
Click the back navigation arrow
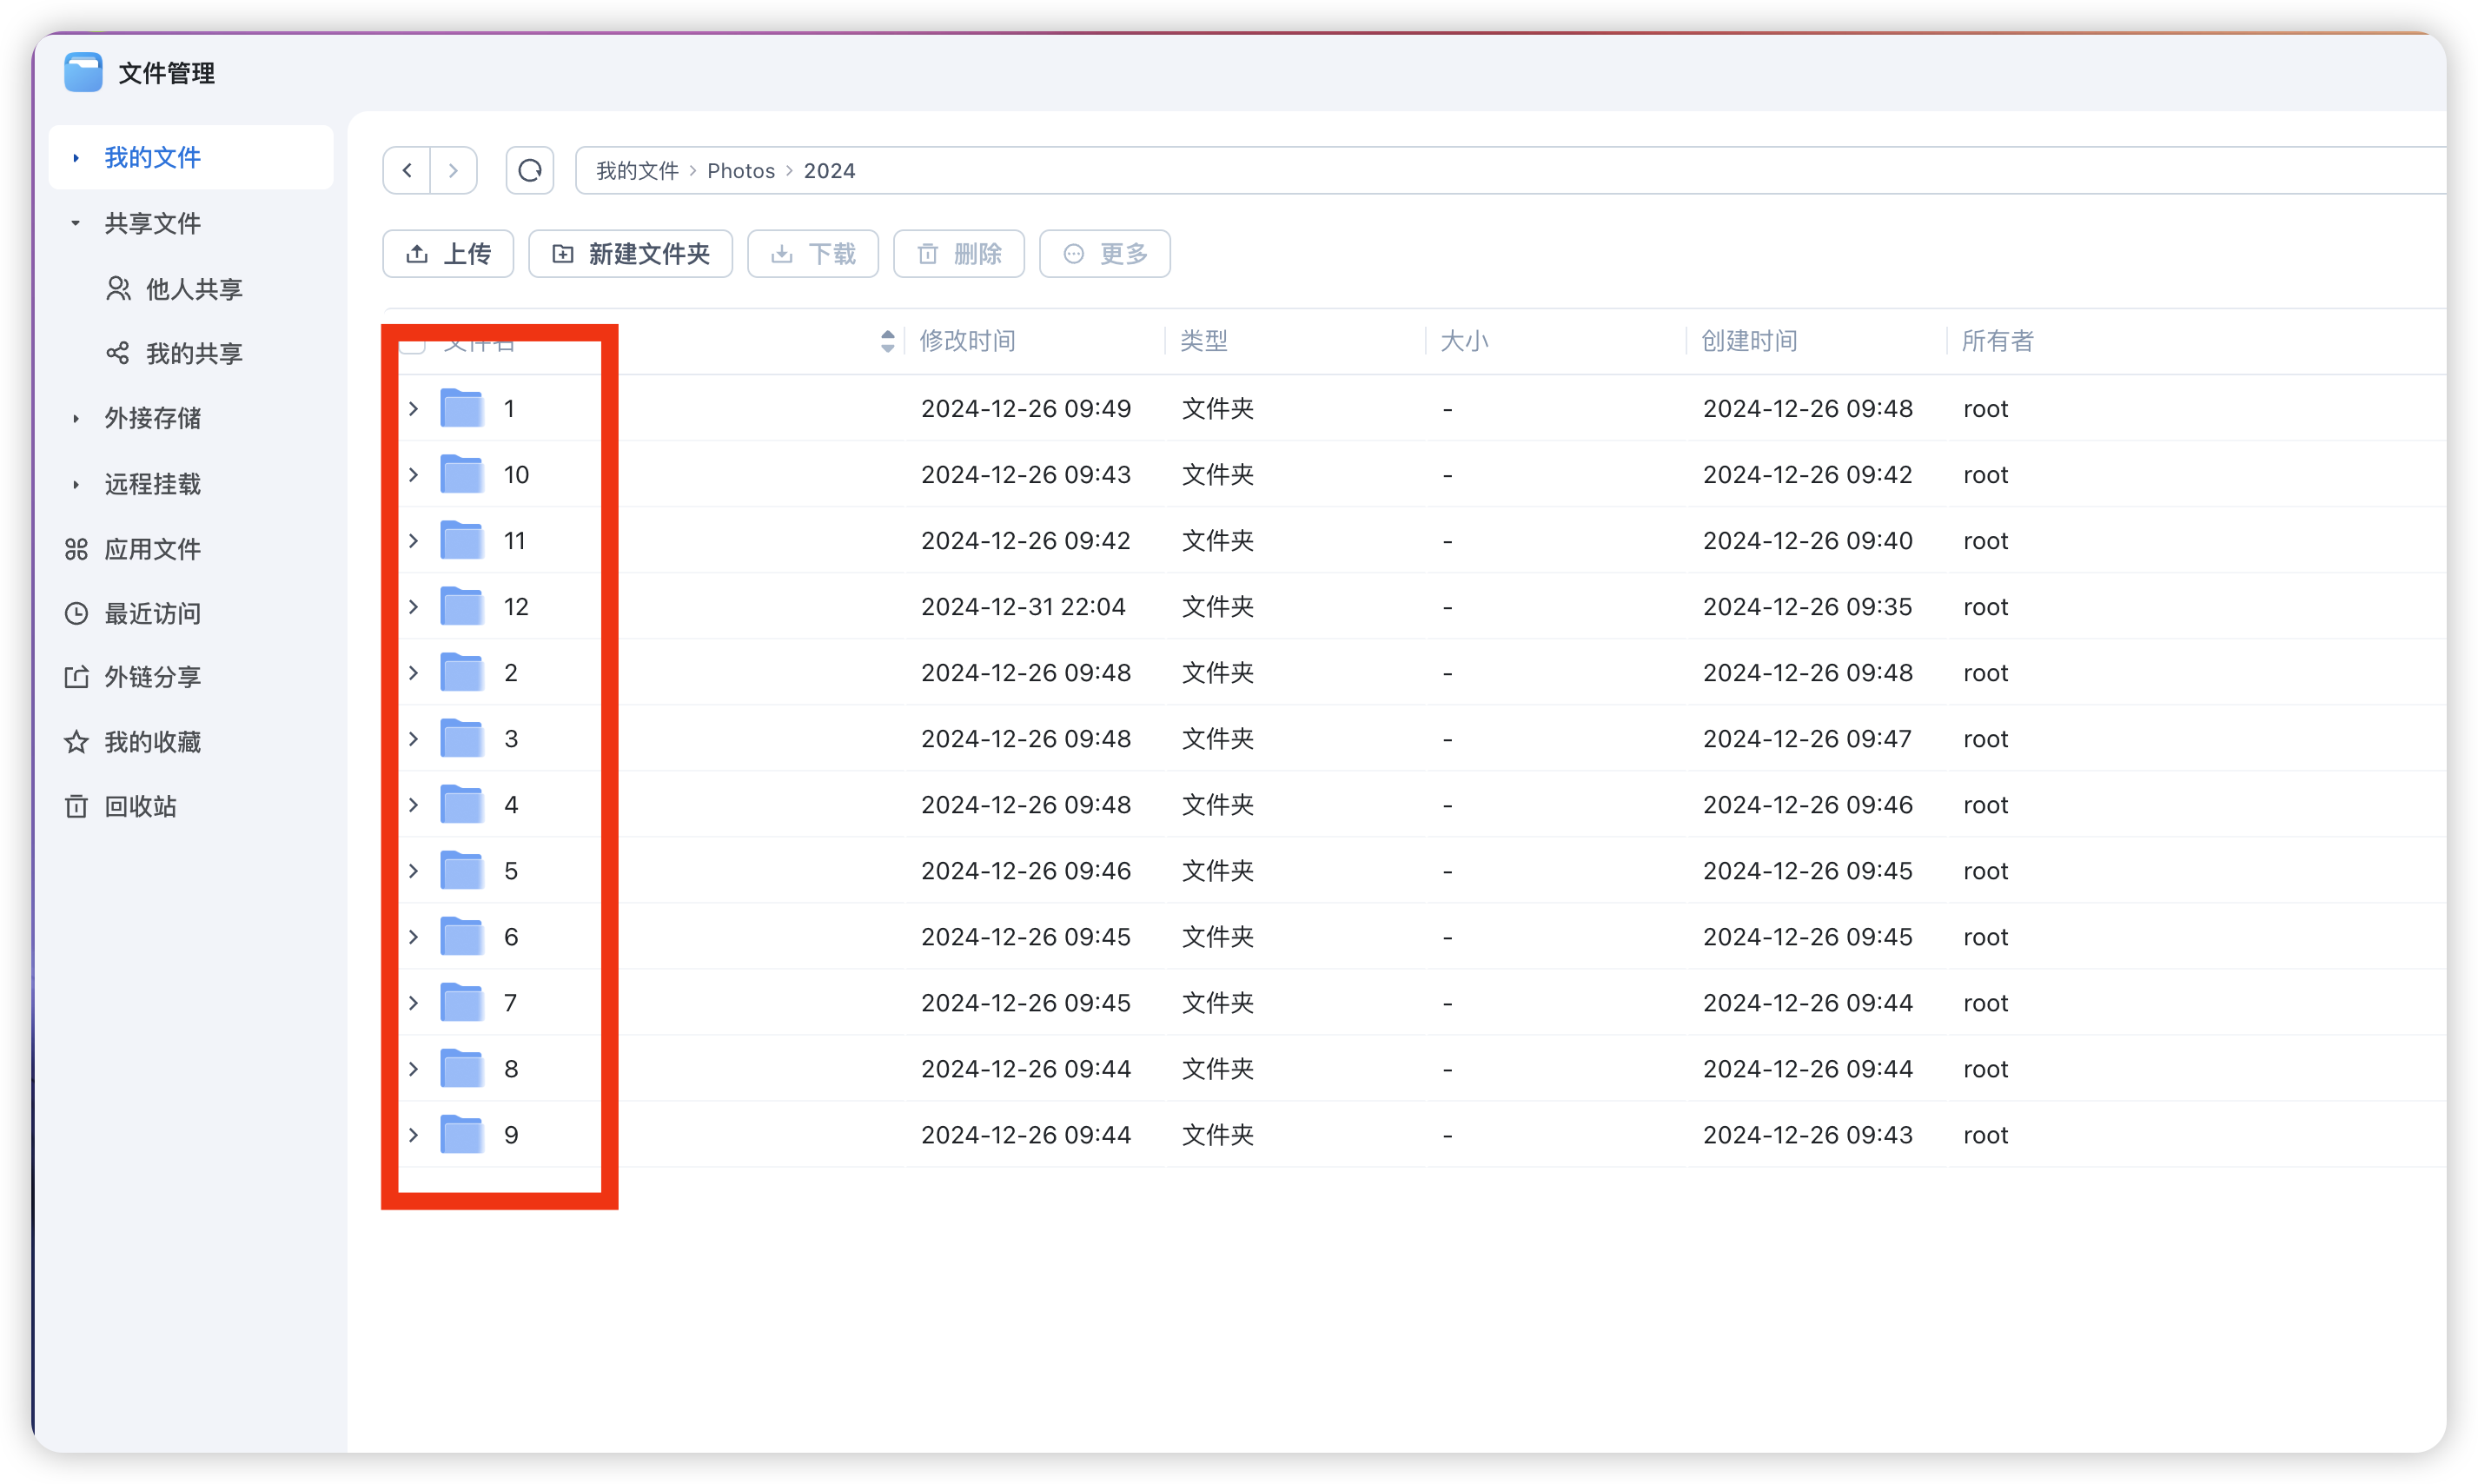click(407, 170)
